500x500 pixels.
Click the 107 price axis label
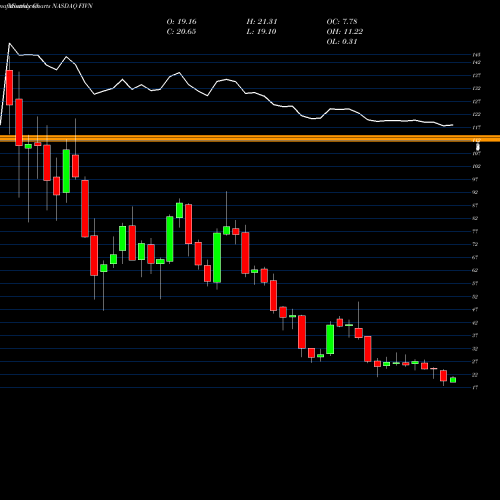(x=477, y=153)
